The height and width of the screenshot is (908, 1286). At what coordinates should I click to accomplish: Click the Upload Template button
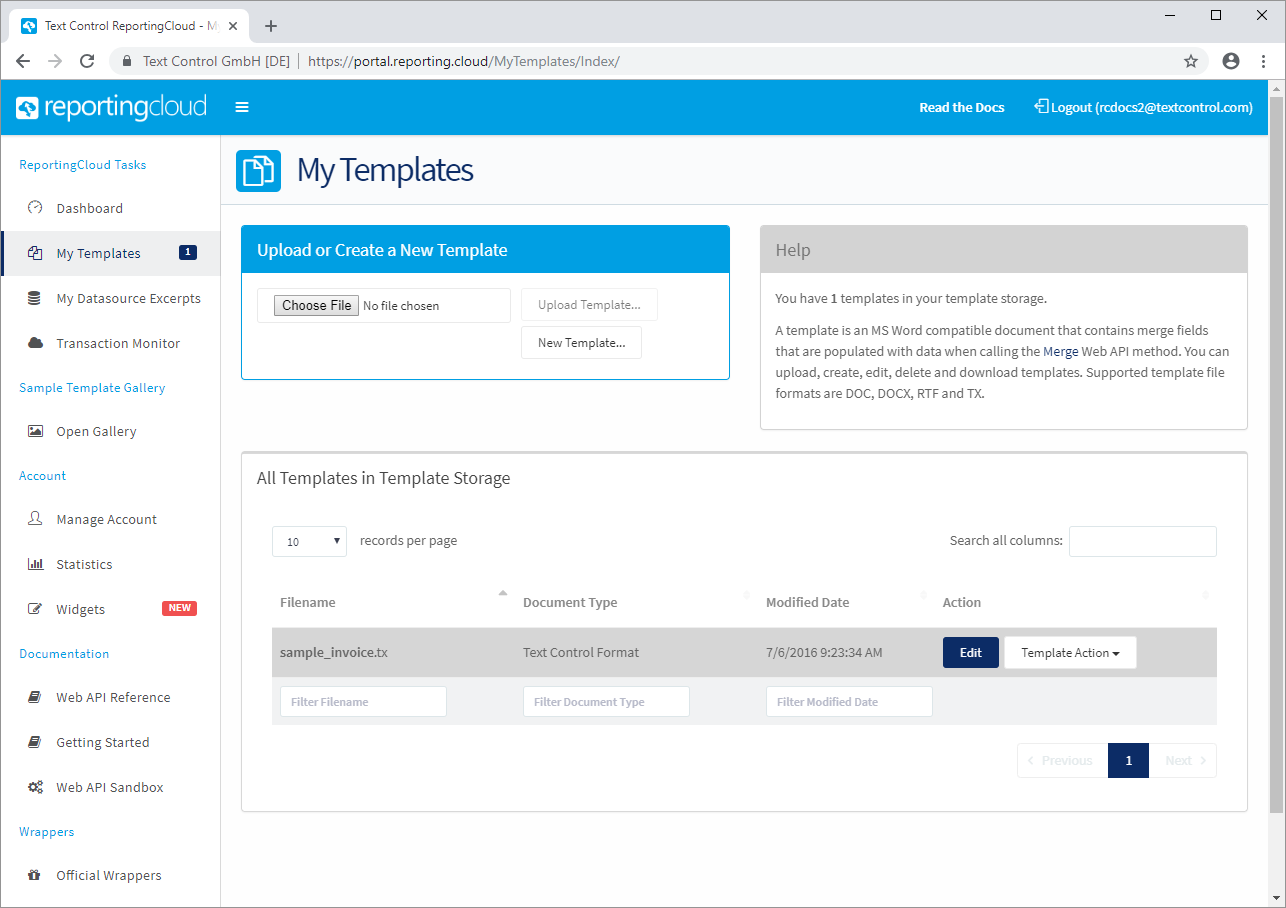(x=589, y=305)
